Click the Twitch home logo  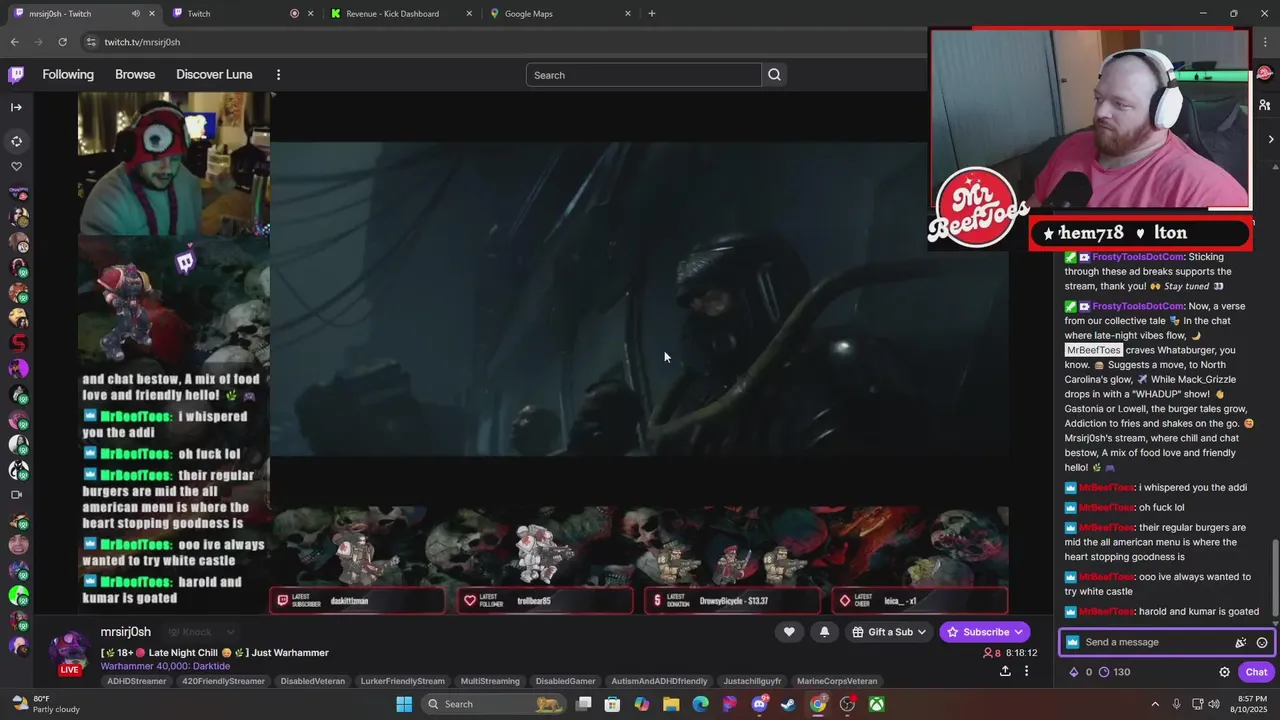pyautogui.click(x=16, y=75)
